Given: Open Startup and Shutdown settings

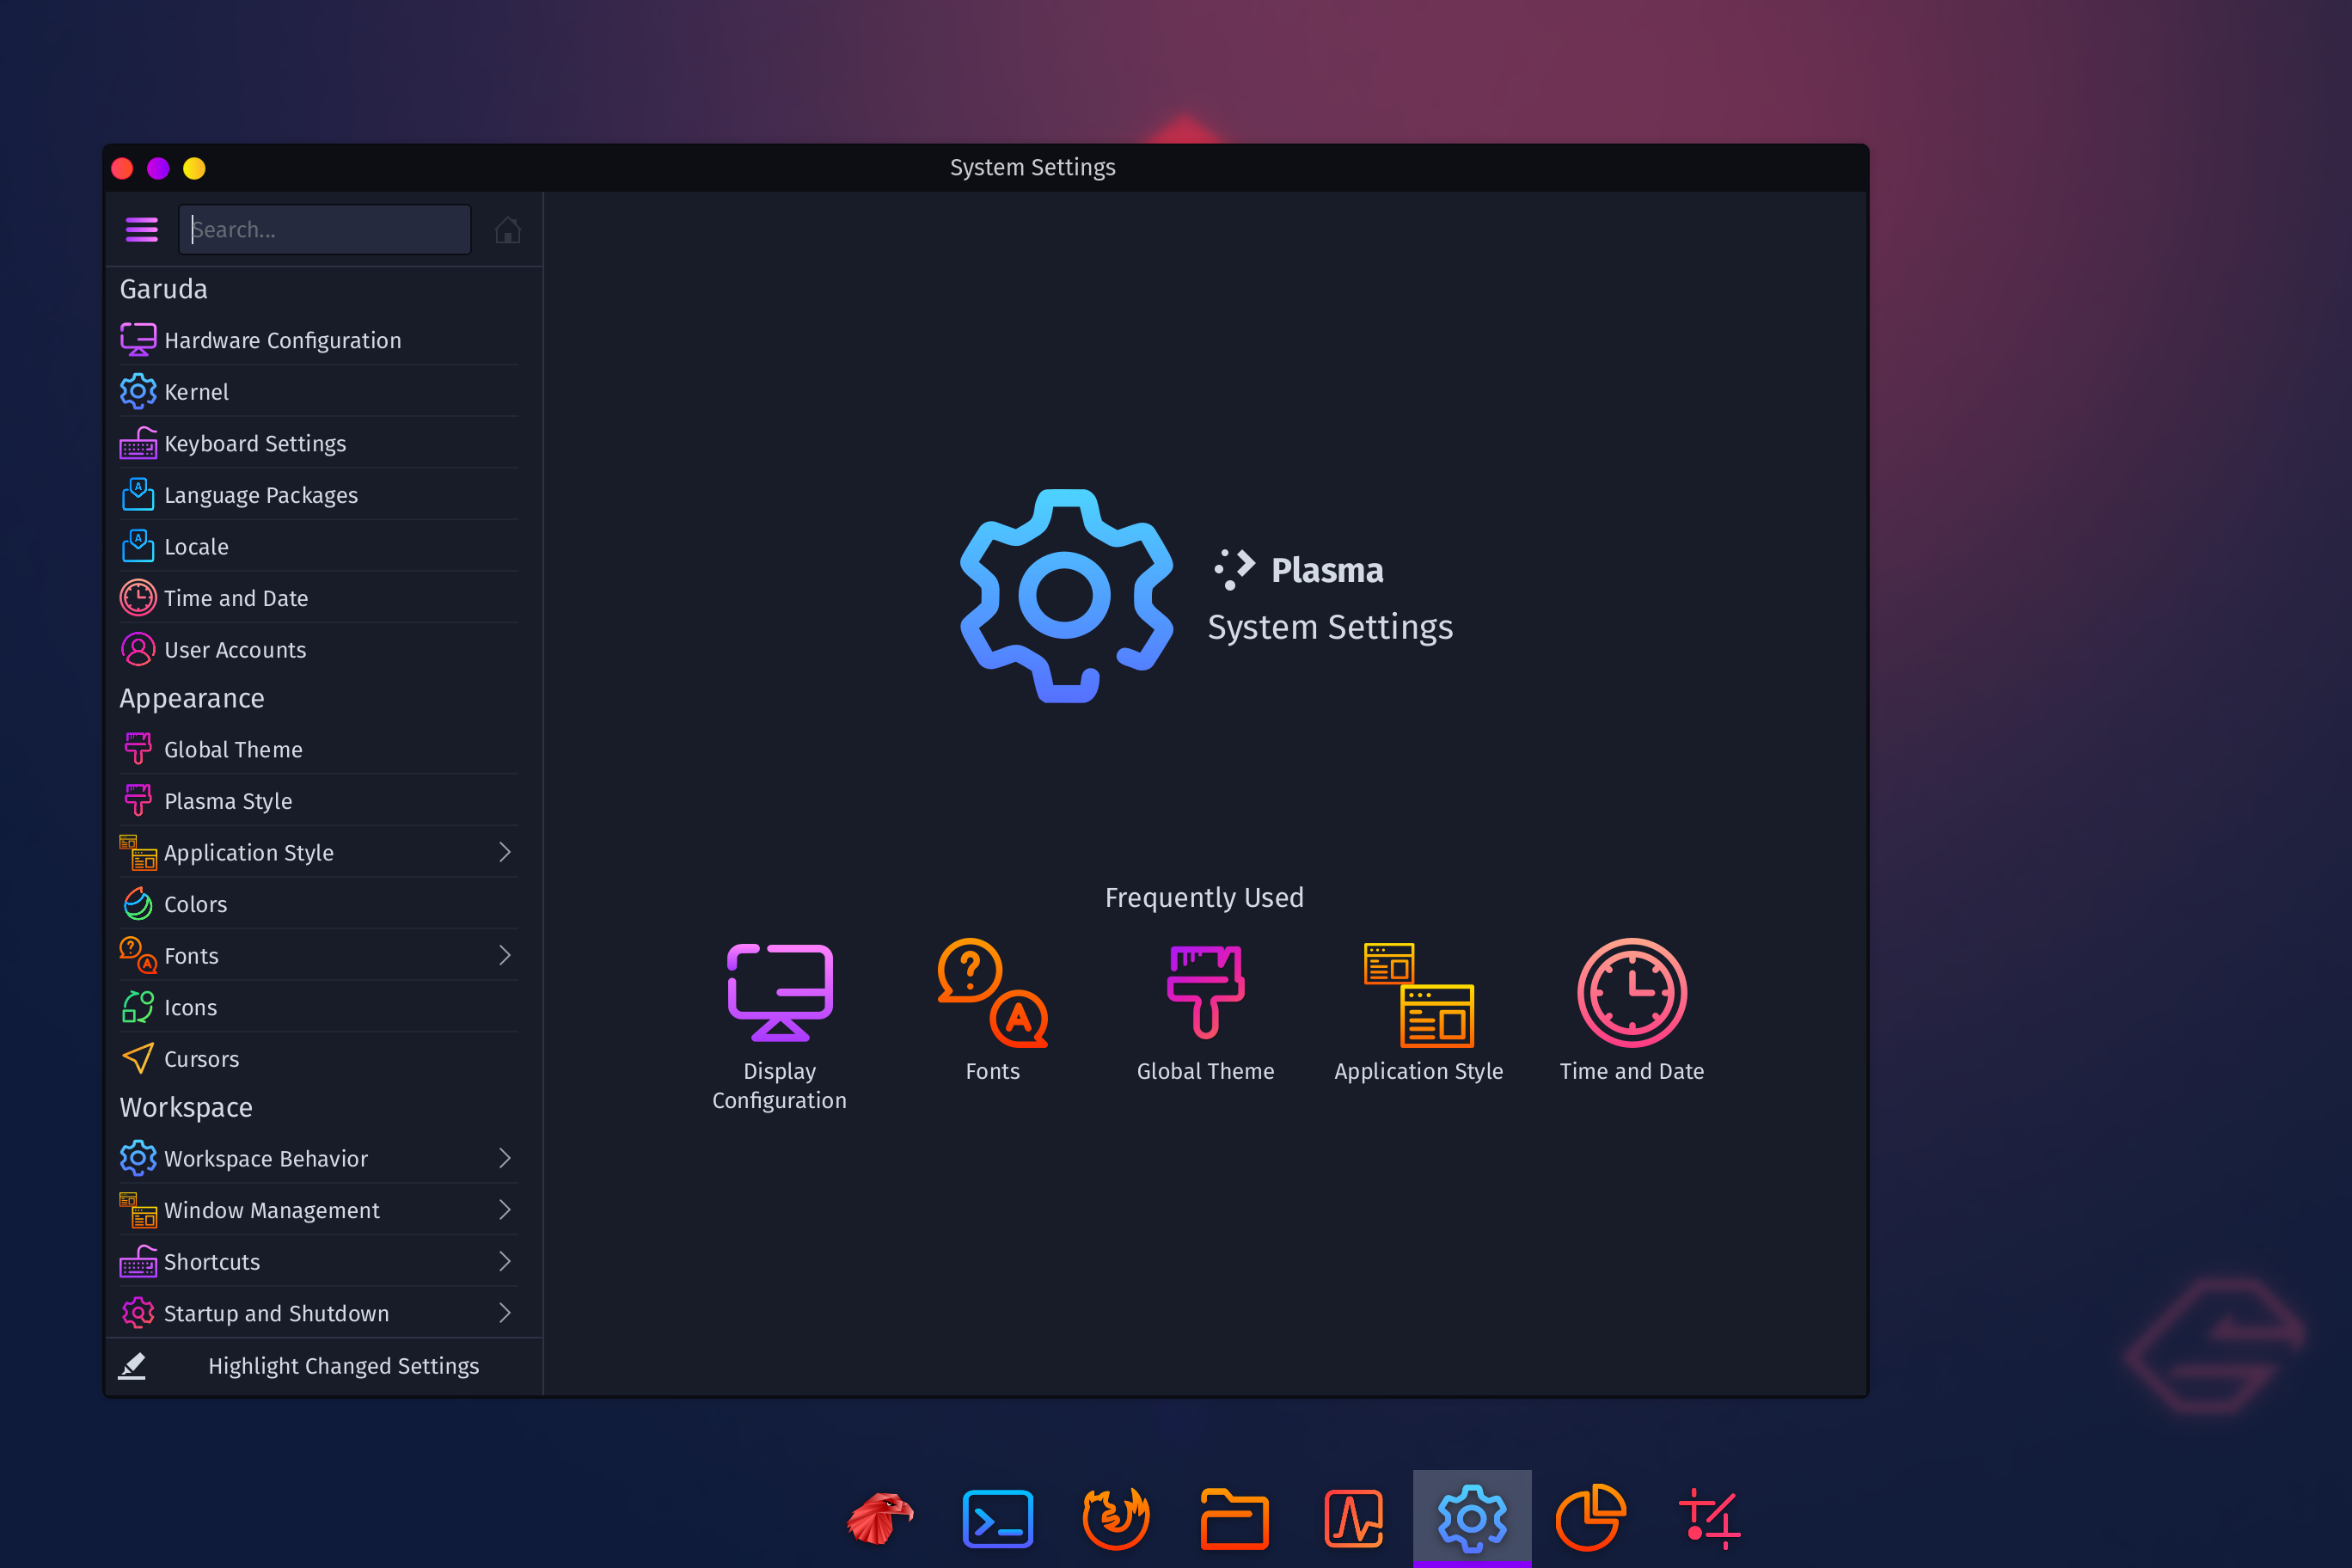Looking at the screenshot, I should pyautogui.click(x=318, y=1313).
